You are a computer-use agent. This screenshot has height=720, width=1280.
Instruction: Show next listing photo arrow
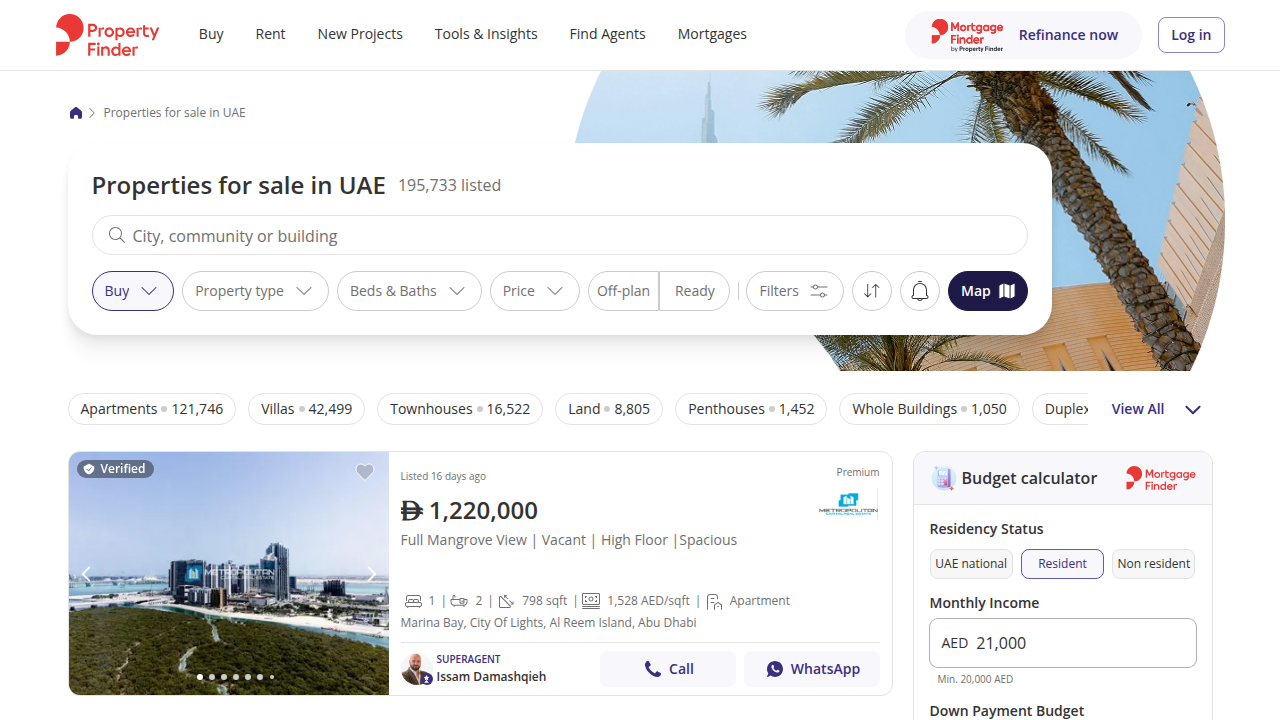pyautogui.click(x=372, y=574)
